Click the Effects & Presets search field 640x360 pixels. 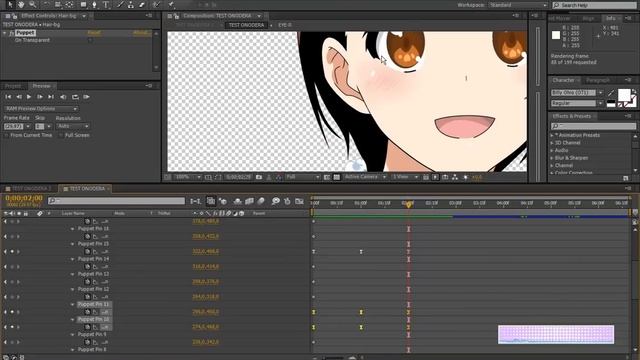(x=593, y=126)
